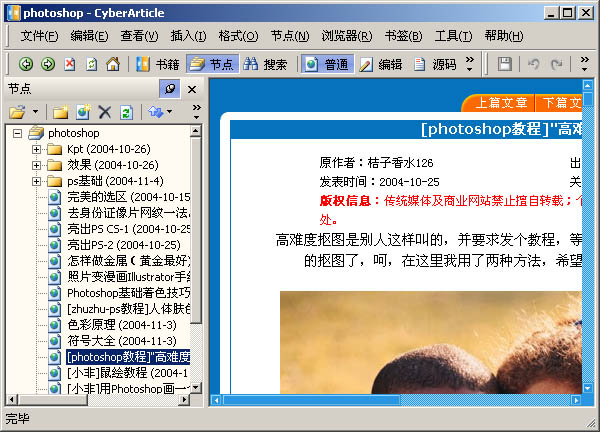Select the 怎样做金属 node

pyautogui.click(x=129, y=261)
